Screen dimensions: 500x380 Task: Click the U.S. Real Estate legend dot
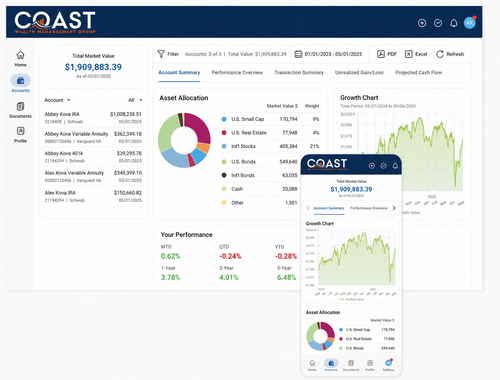(x=224, y=133)
